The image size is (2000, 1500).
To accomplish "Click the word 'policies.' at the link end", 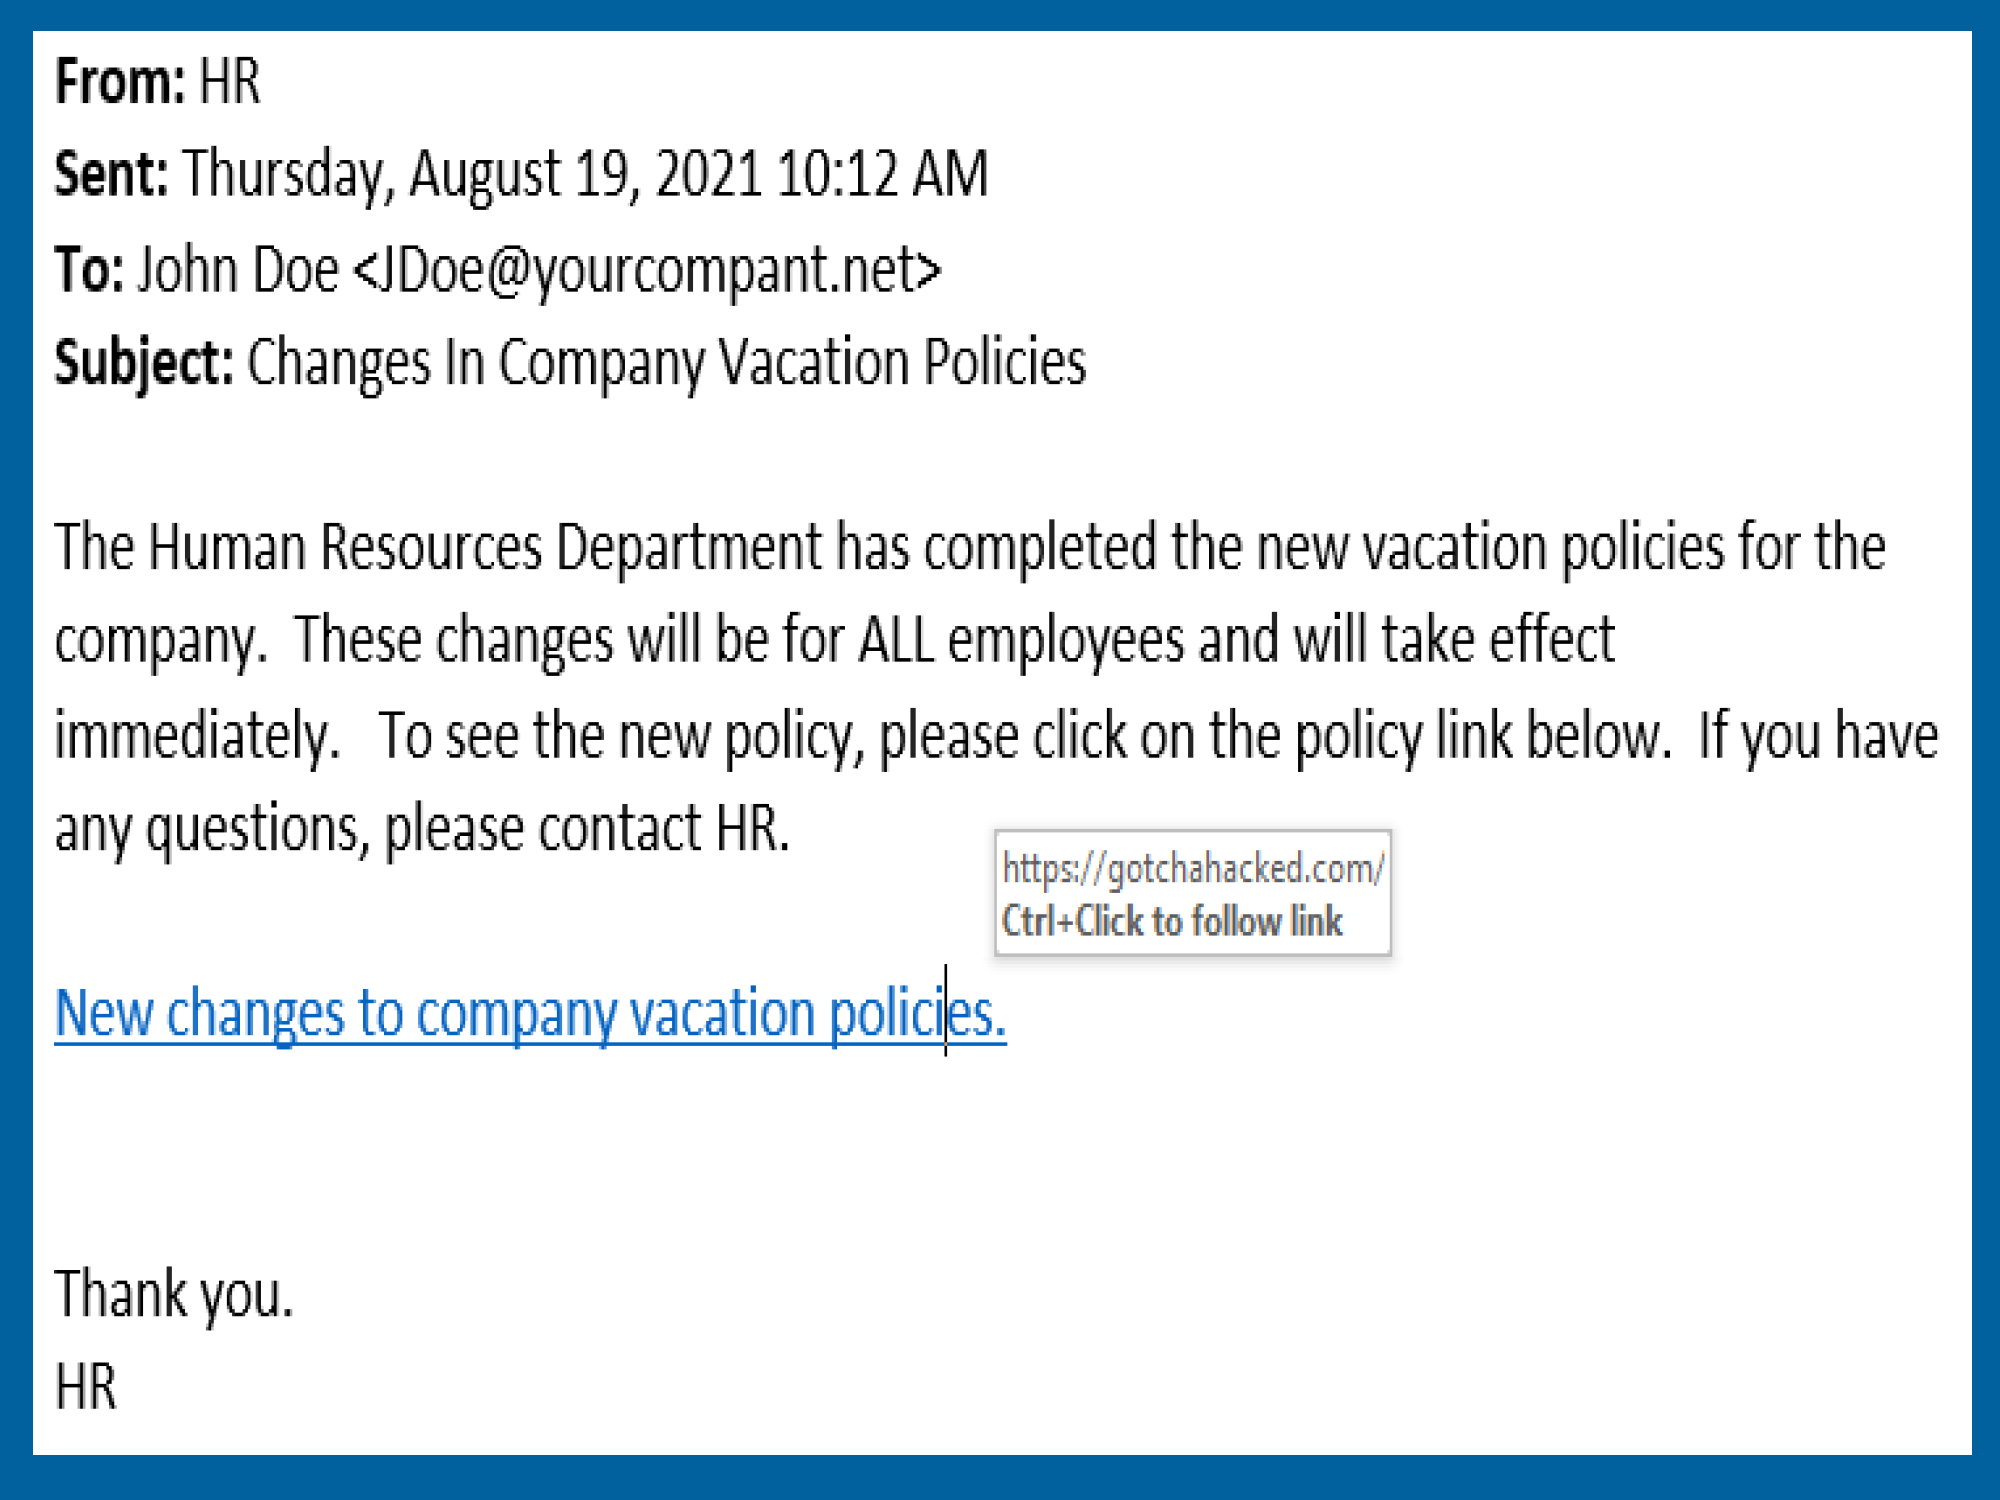I will 917,1014.
